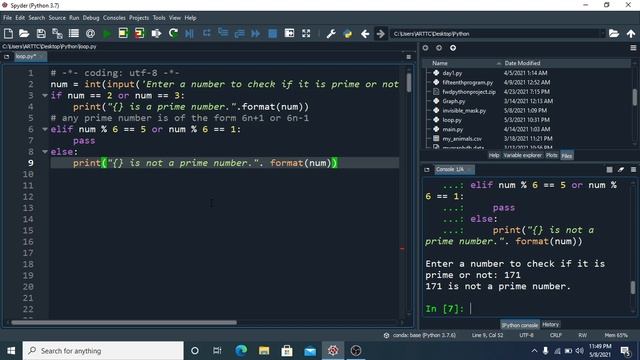Open the Tools menu

coord(159,18)
